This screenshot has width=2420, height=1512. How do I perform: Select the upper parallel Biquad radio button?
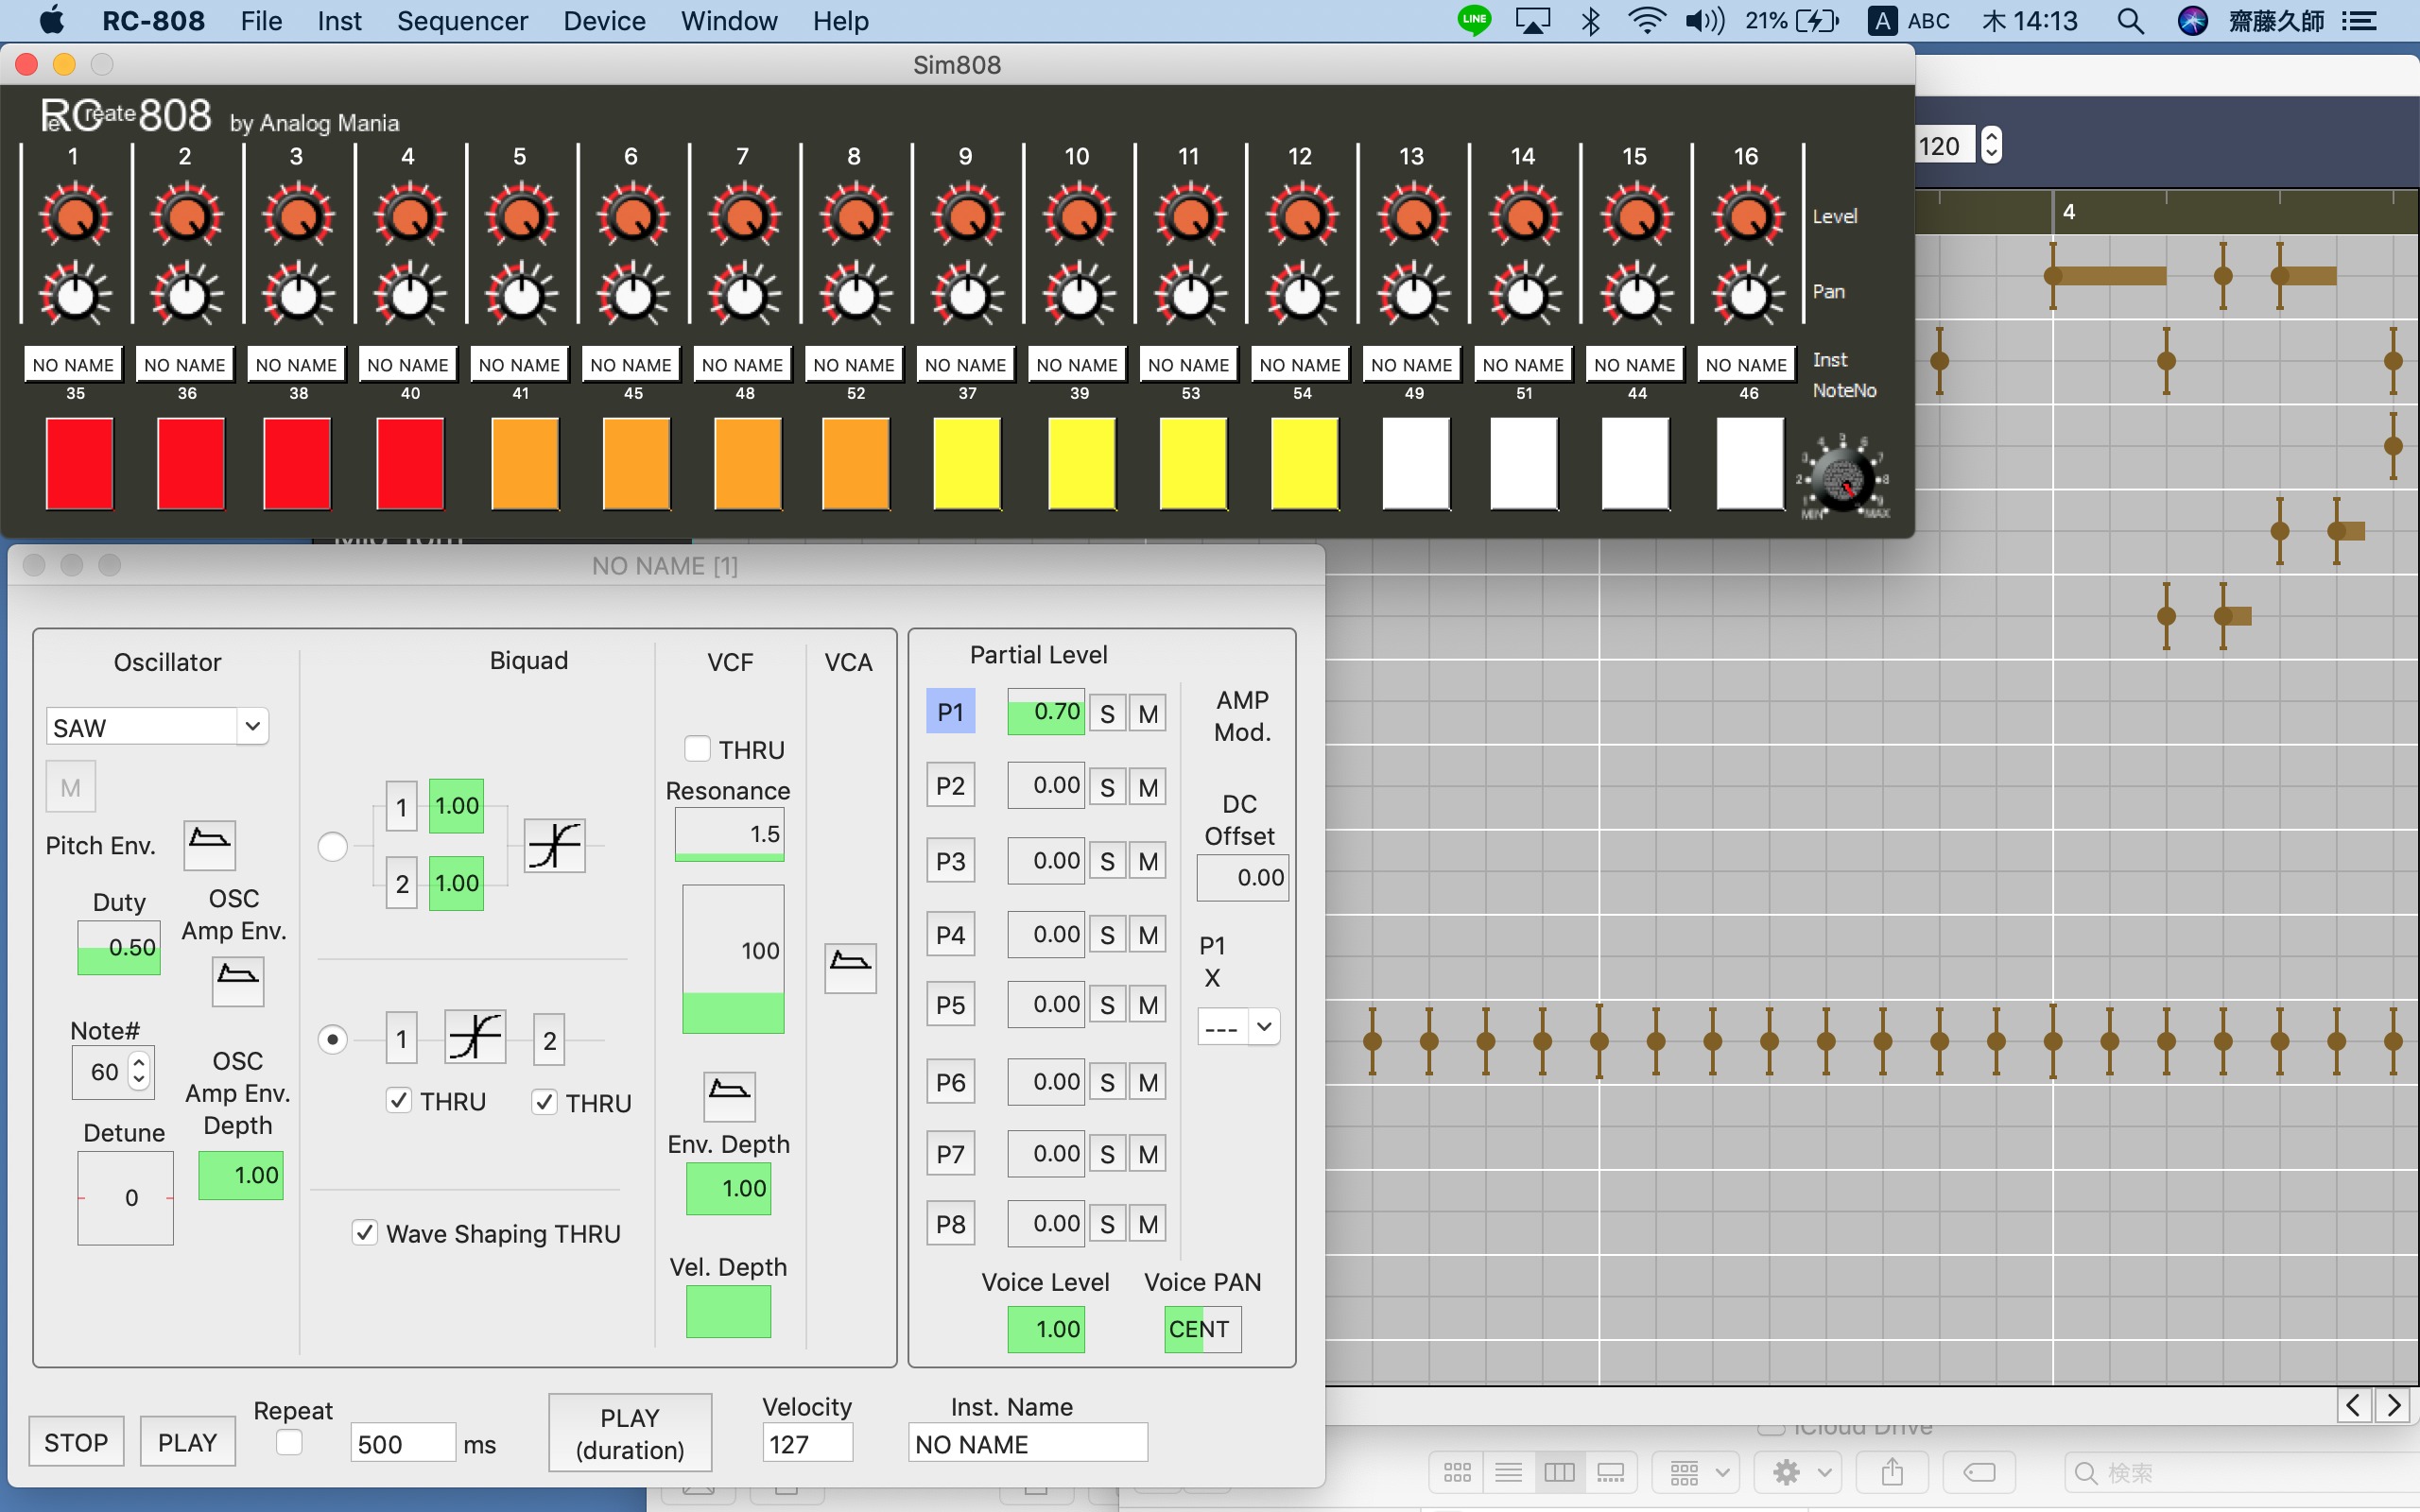click(x=332, y=847)
